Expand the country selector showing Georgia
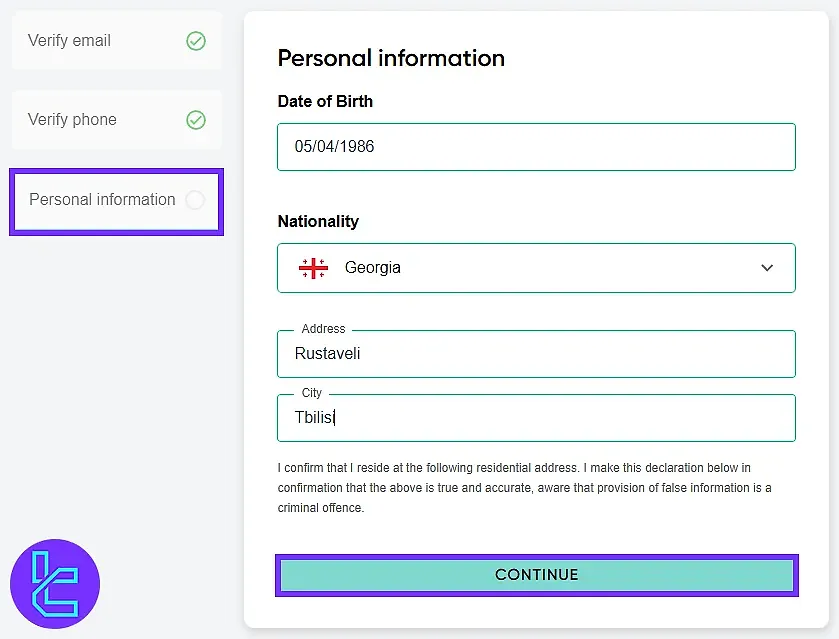The width and height of the screenshot is (839, 639). pos(536,267)
